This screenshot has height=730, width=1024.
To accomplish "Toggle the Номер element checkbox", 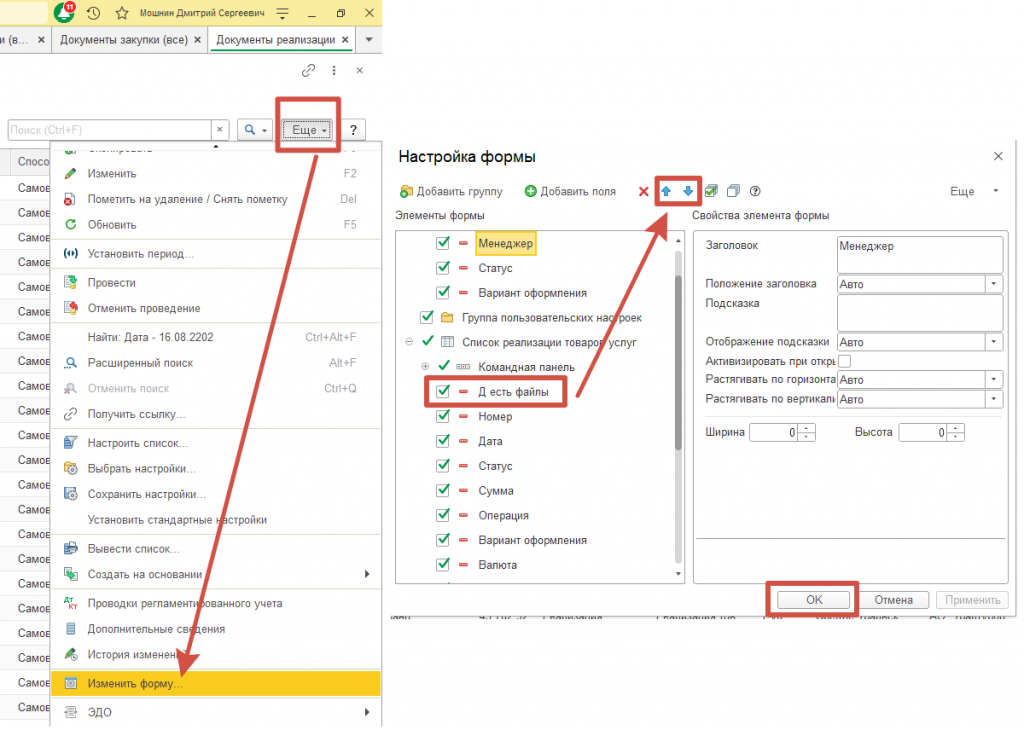I will coord(443,416).
